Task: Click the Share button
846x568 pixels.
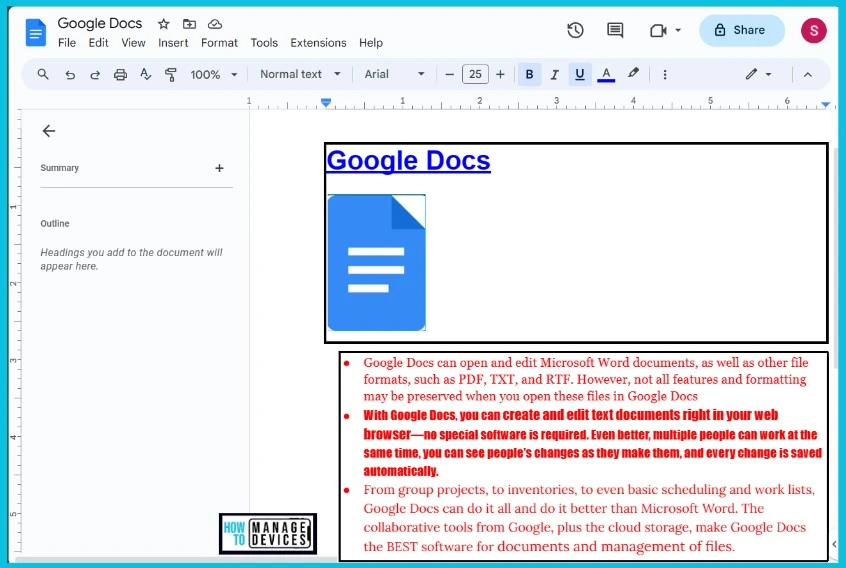Action: tap(741, 30)
